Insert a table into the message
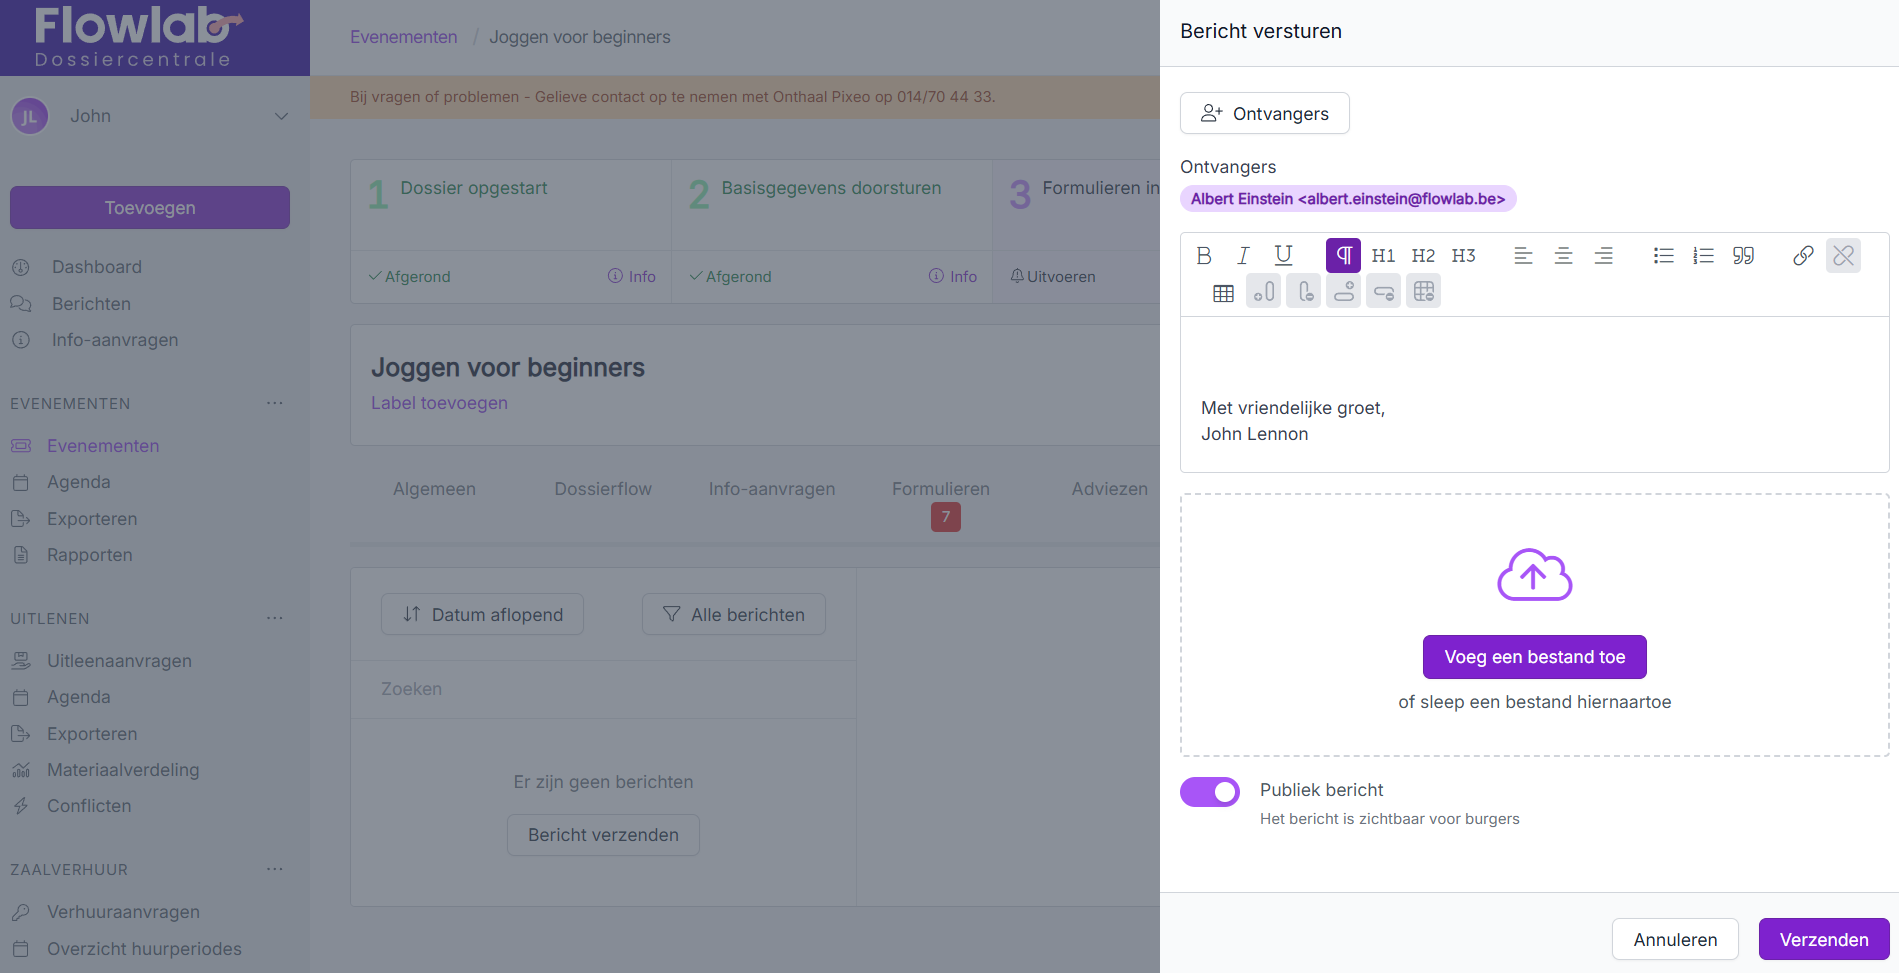 pyautogui.click(x=1223, y=293)
